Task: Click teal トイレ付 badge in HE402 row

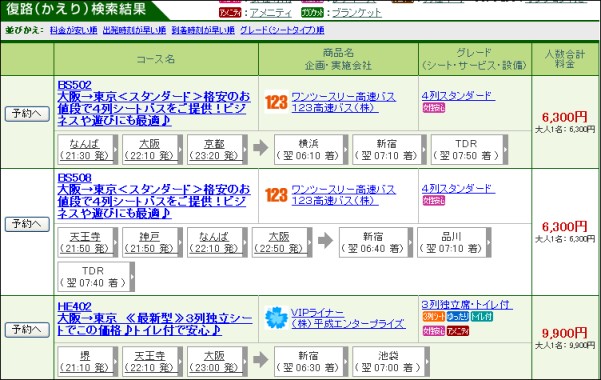Action: 481,316
